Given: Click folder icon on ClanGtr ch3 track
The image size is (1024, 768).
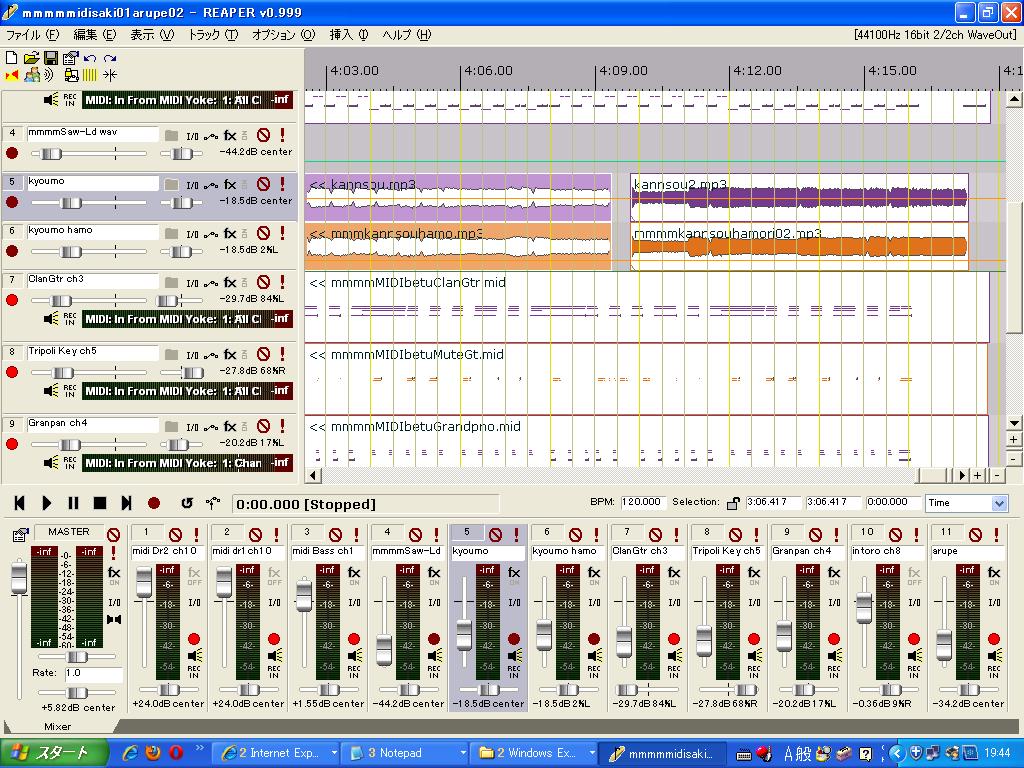Looking at the screenshot, I should pos(171,282).
